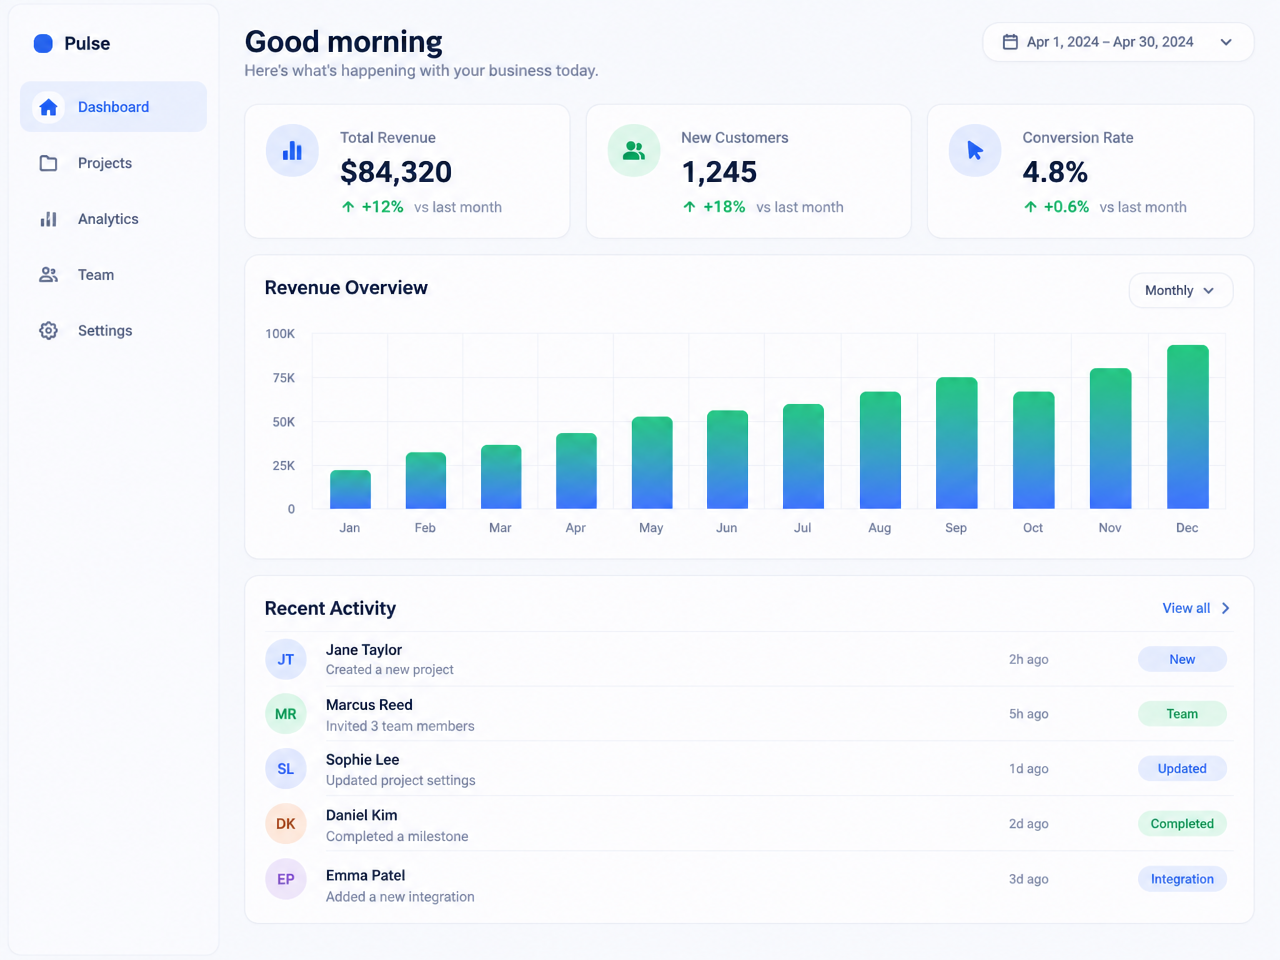Click Emma Patel's EP avatar
Viewport: 1280px width, 960px height.
pos(286,879)
